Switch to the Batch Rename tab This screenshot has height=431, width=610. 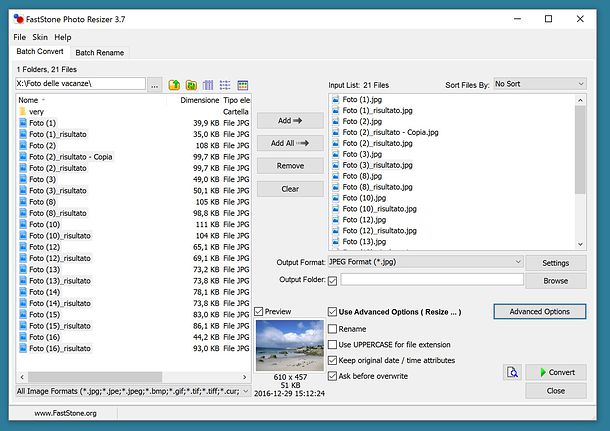tap(100, 53)
